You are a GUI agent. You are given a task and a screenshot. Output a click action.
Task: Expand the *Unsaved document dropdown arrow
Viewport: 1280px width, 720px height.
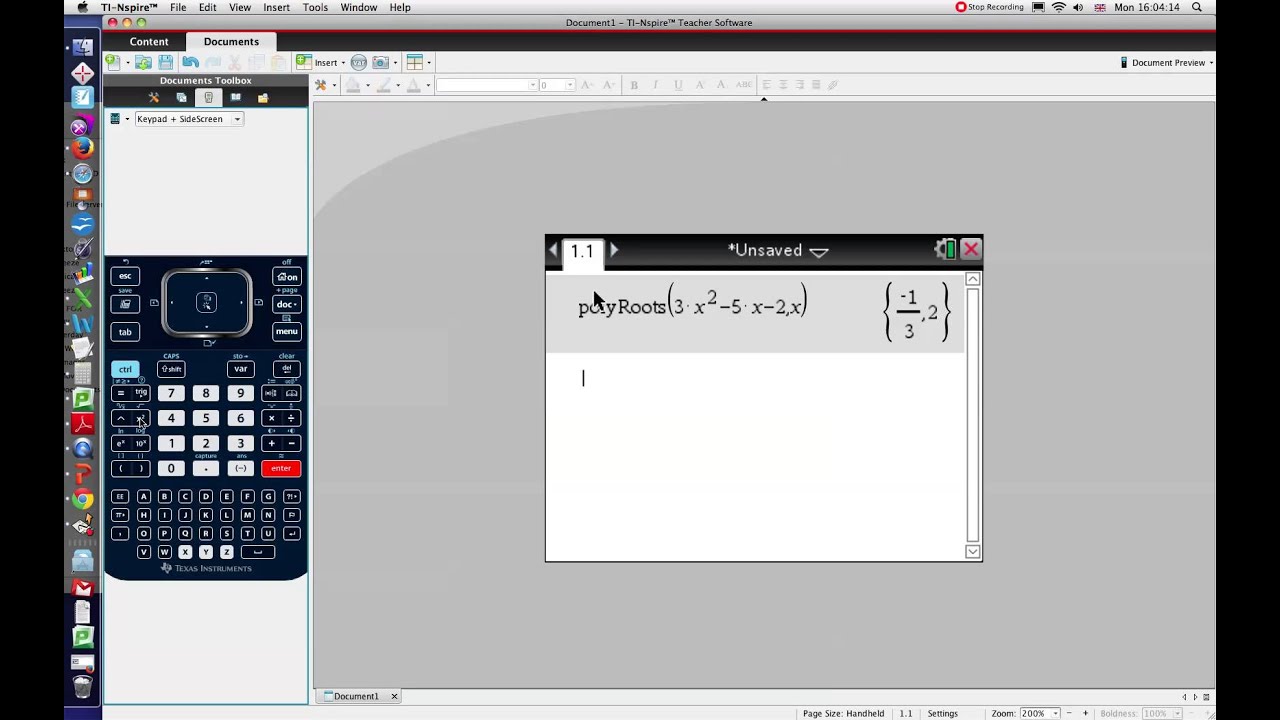click(x=819, y=252)
